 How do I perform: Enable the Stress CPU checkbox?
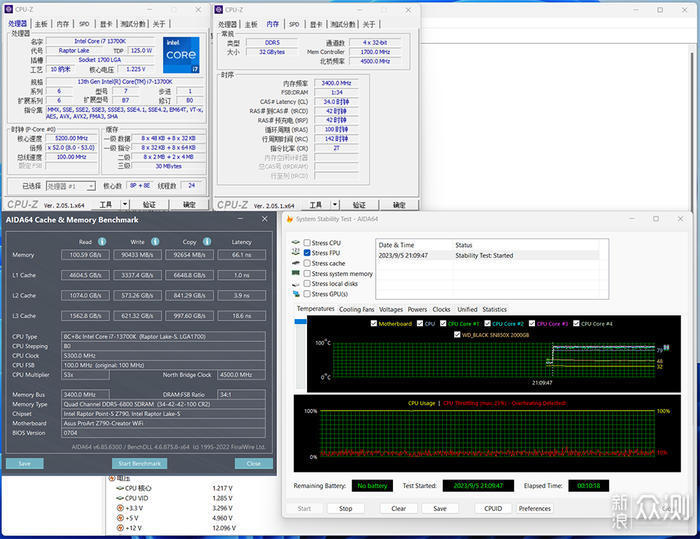(x=307, y=243)
